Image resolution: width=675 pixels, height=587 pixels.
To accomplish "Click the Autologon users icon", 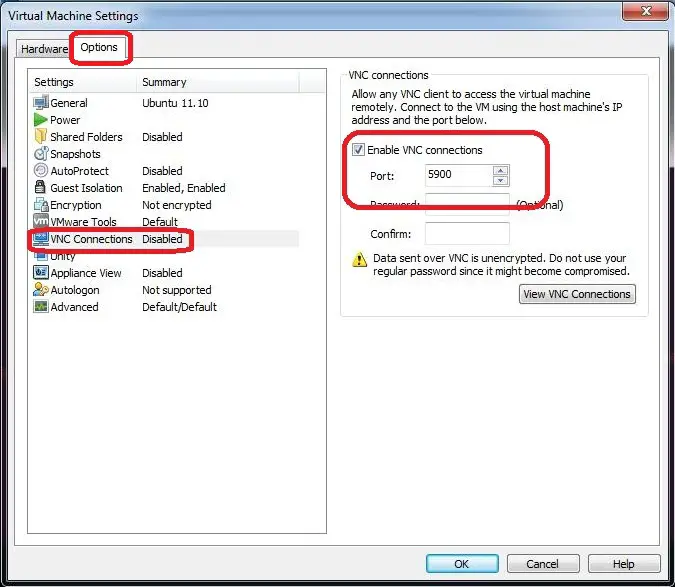I will click(41, 290).
